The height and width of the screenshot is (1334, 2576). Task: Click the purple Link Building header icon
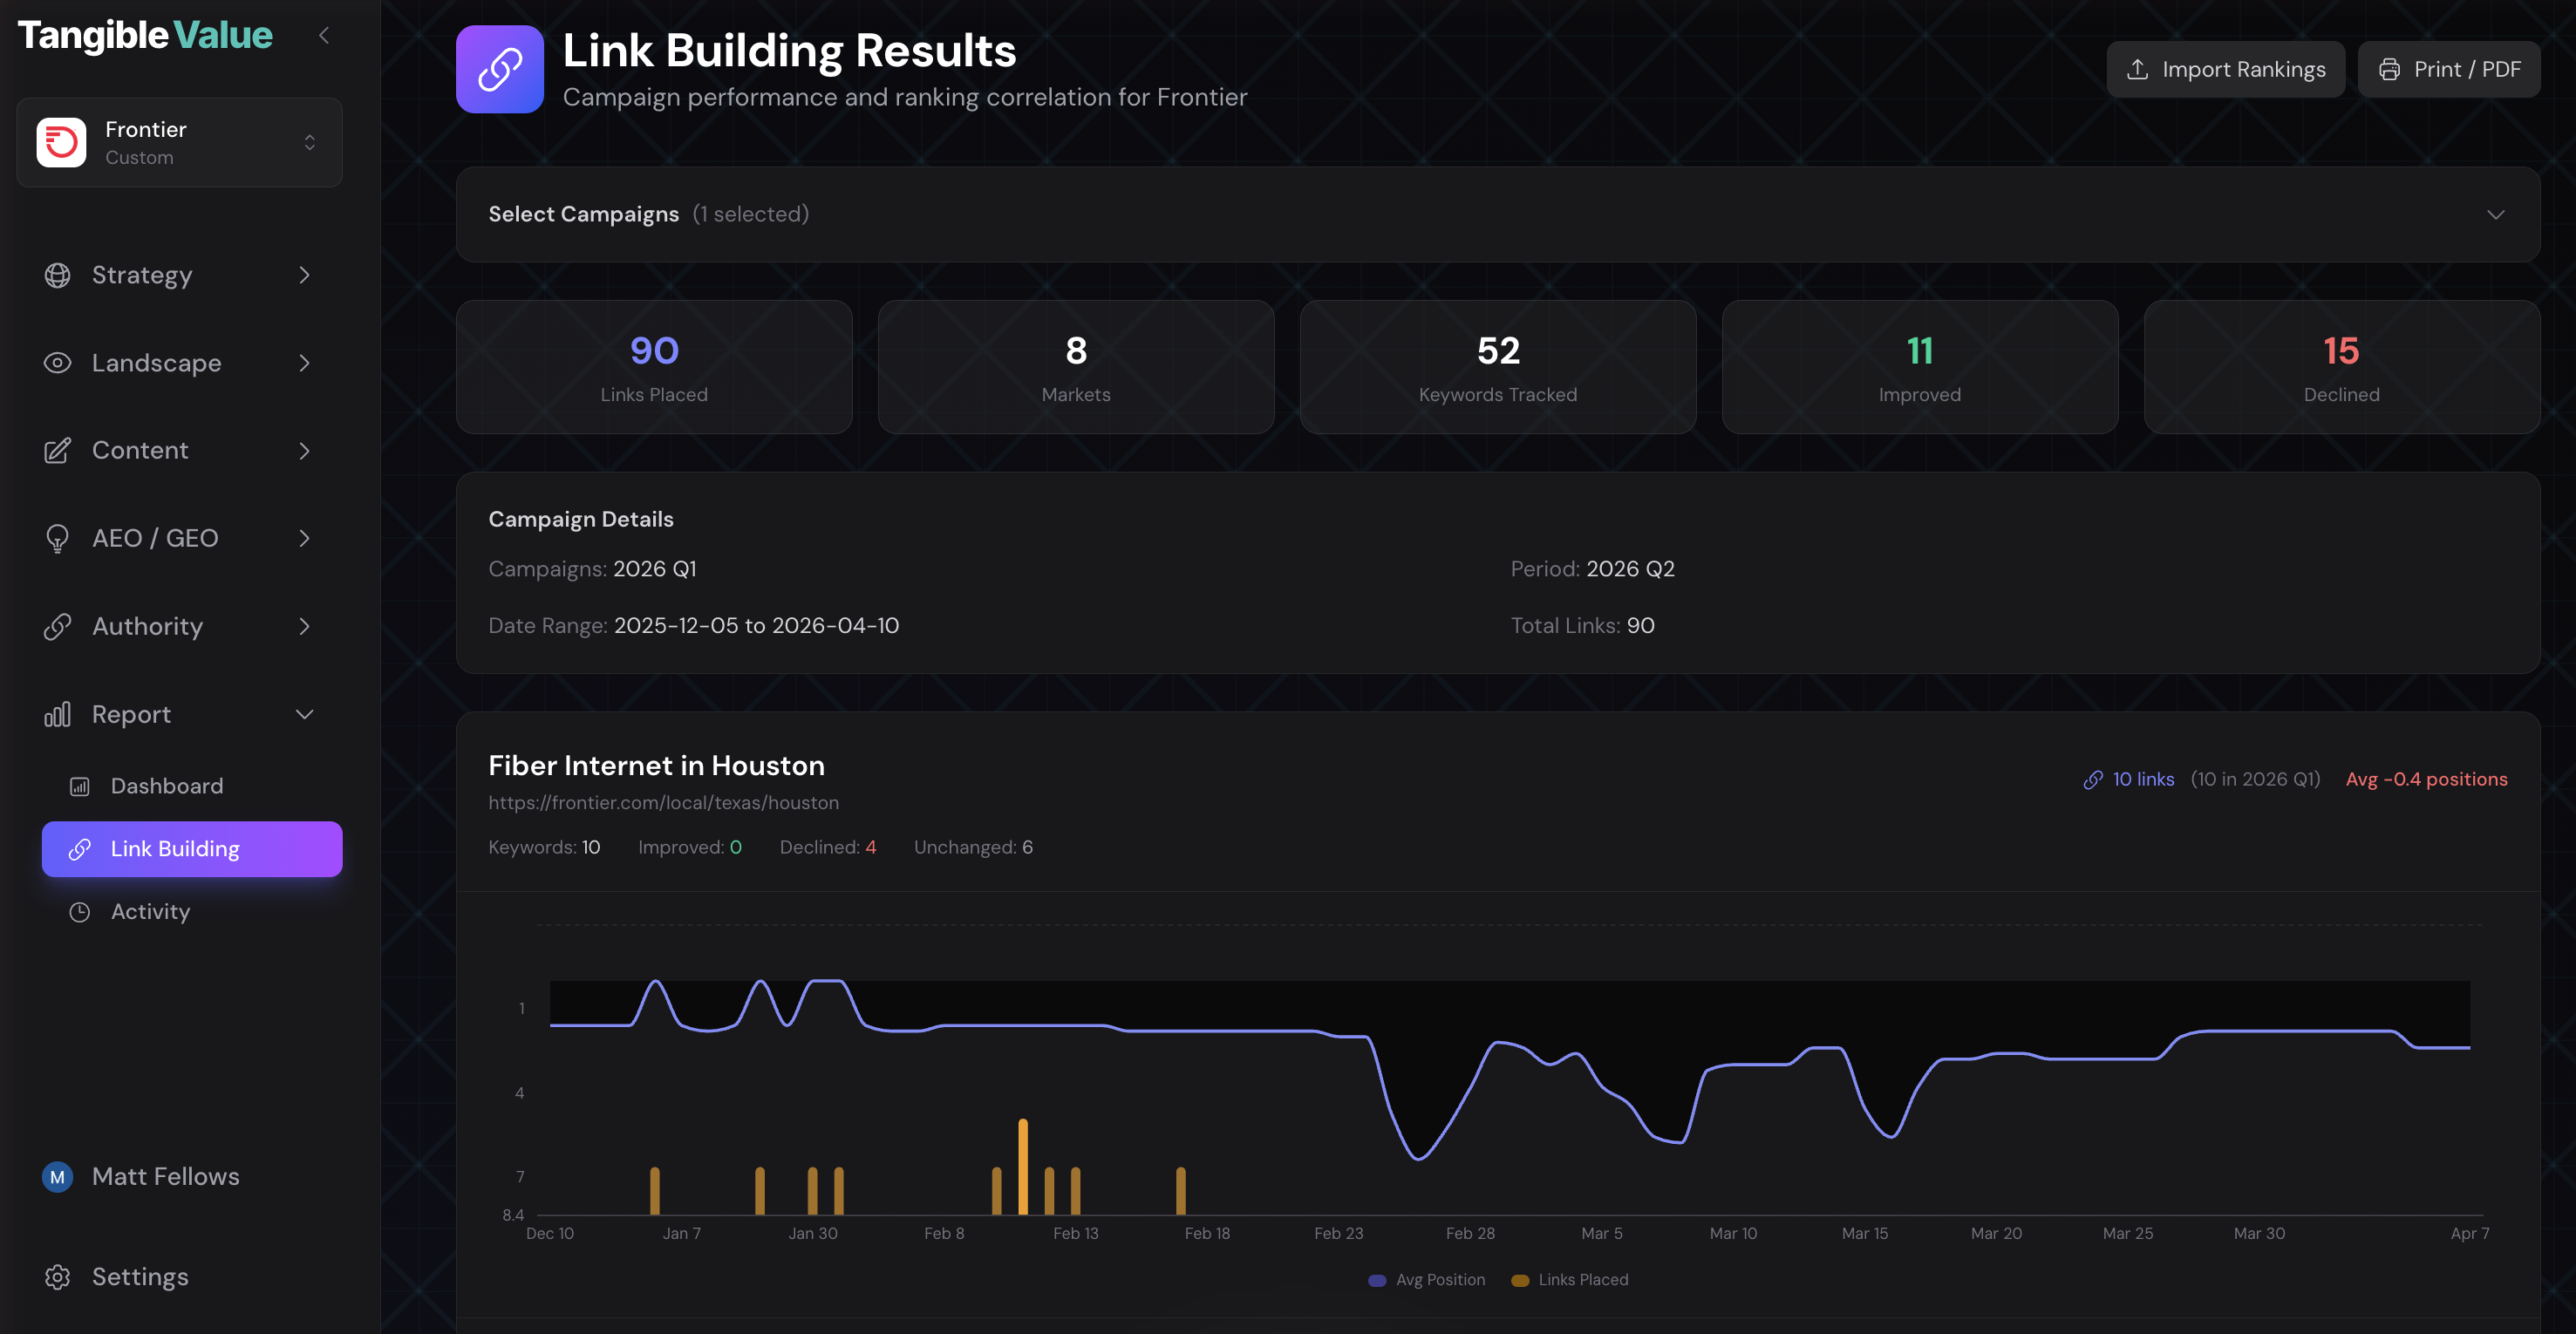pos(499,69)
